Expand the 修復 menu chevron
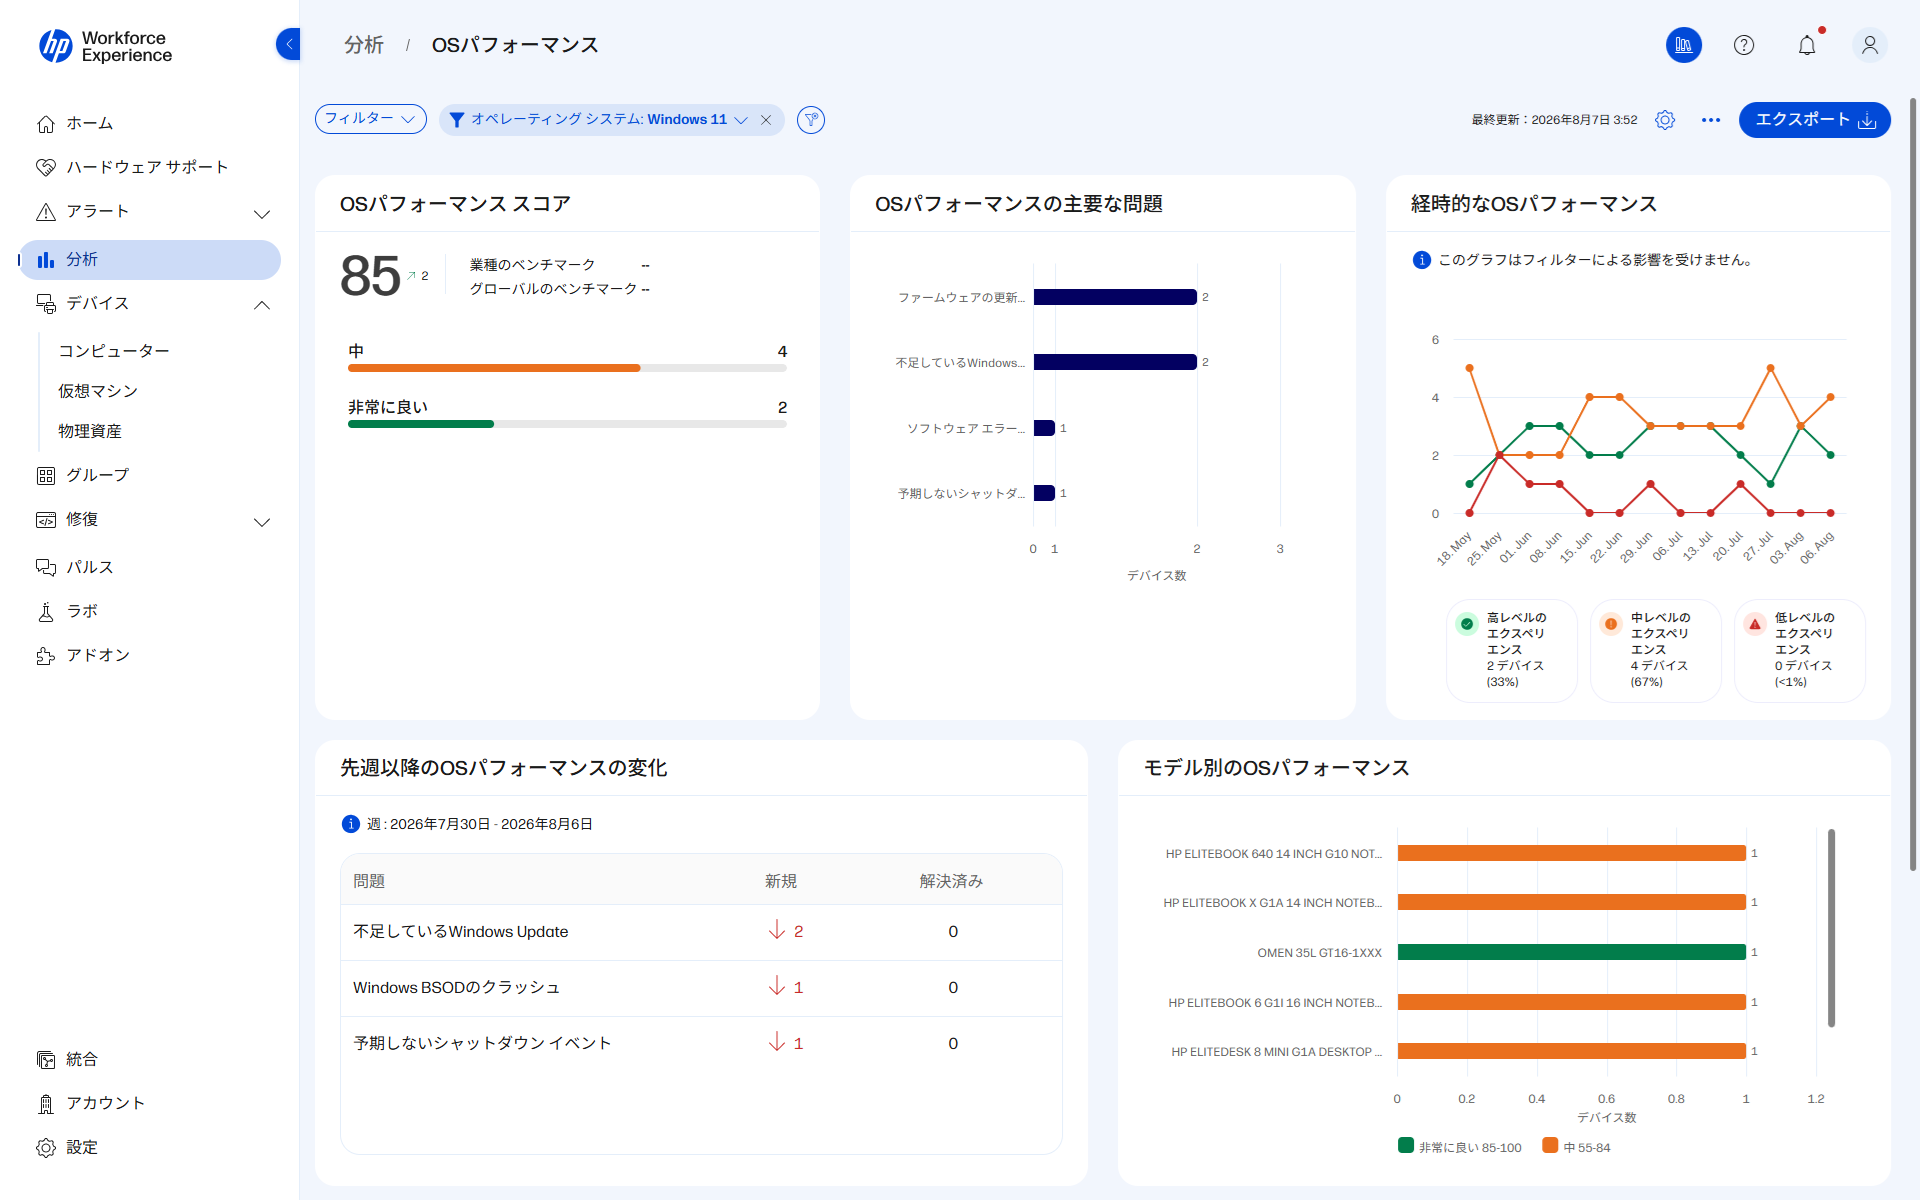Screen dimensions: 1920x1200 (262, 521)
